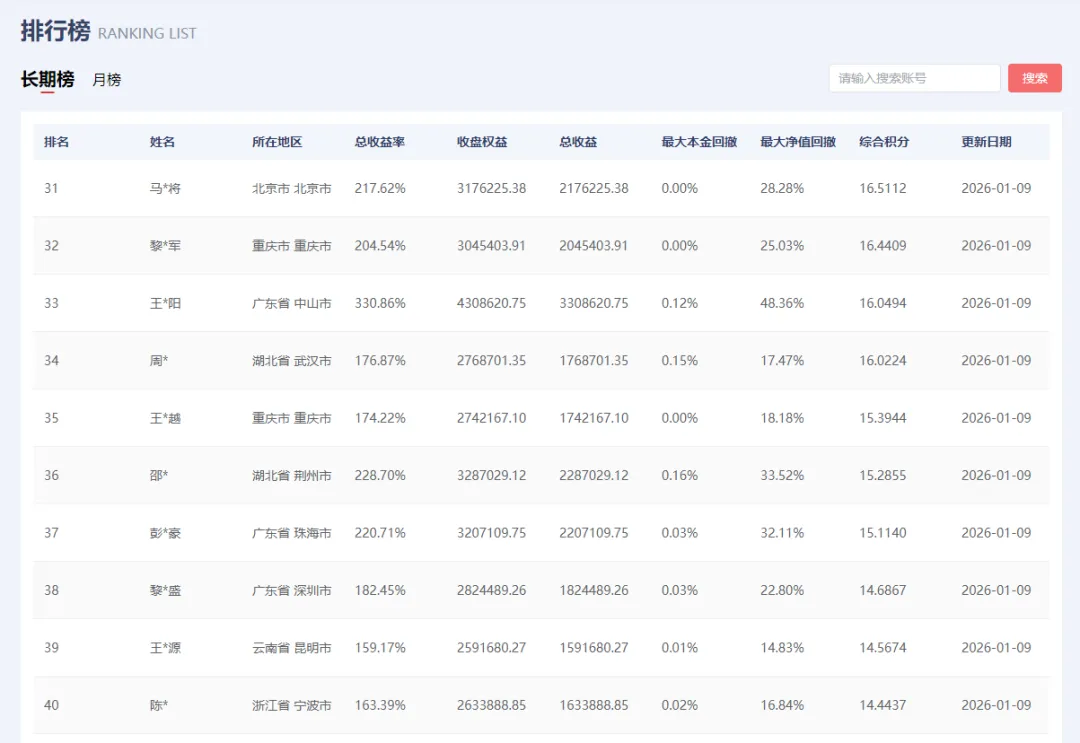Click the red 搜索 button
Viewport: 1080px width, 743px height.
1035,78
